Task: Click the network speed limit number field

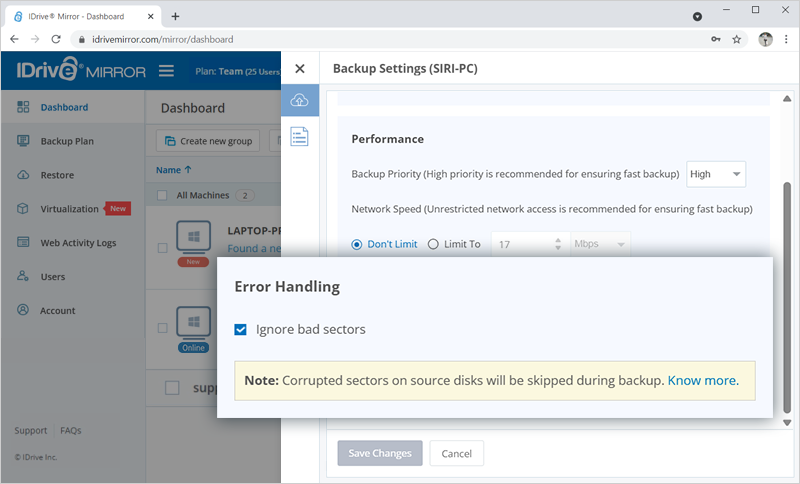Action: pos(522,244)
